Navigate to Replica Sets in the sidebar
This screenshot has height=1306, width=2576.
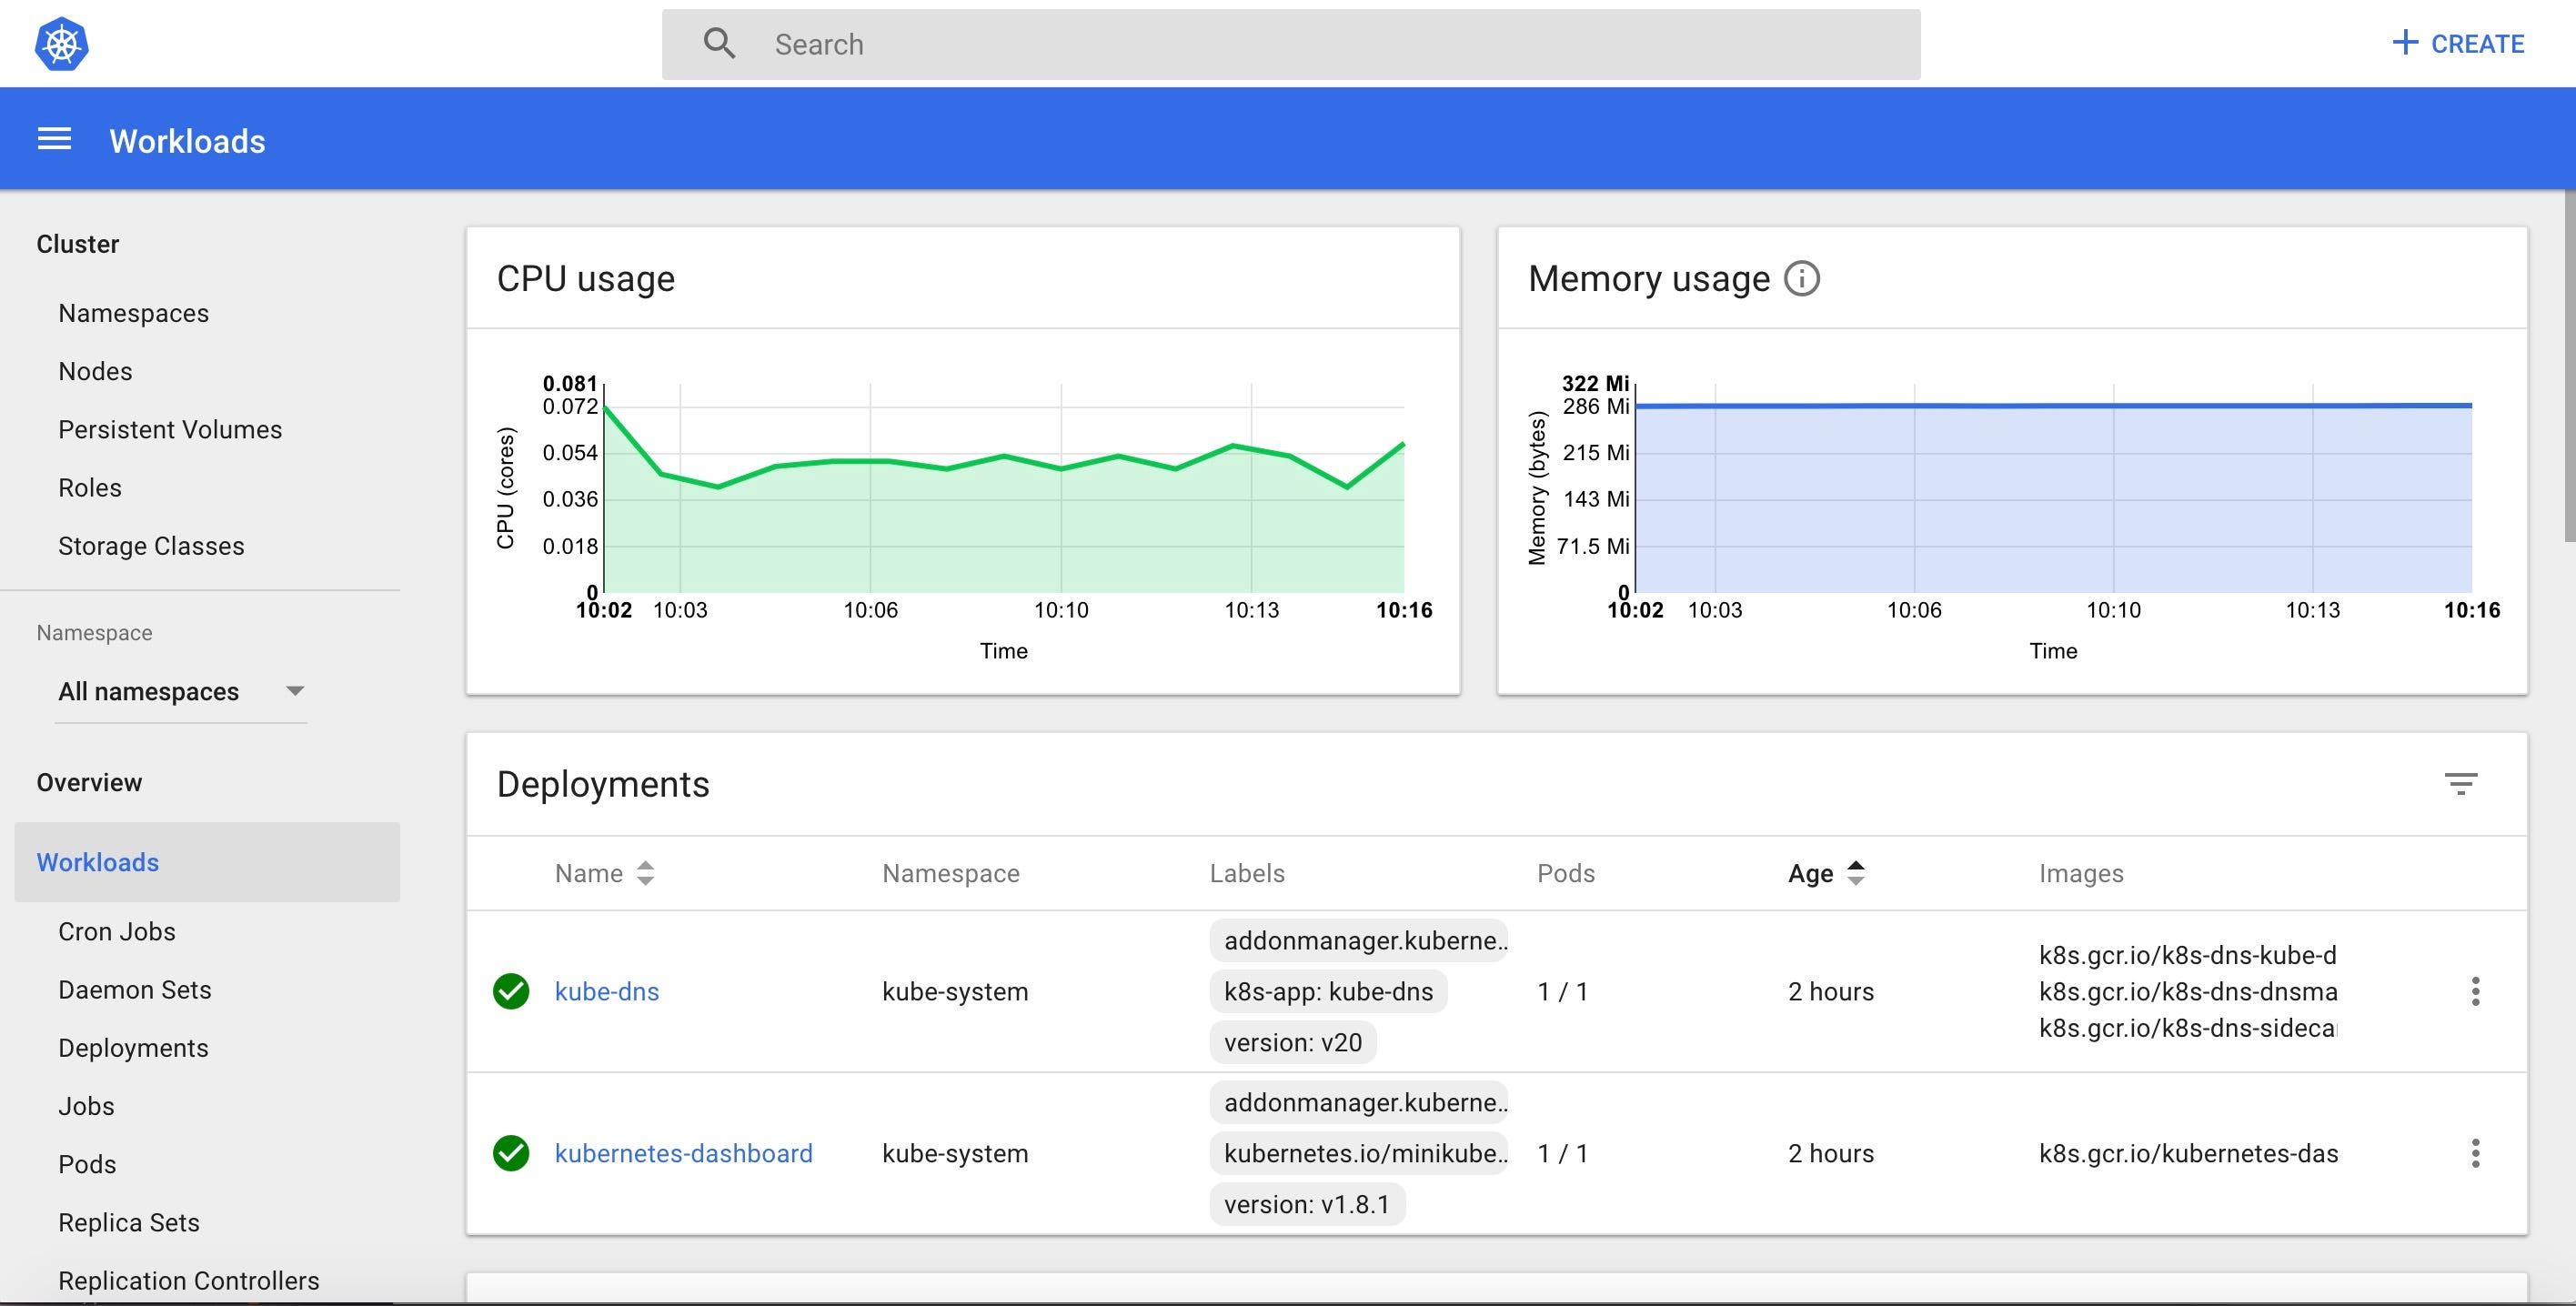[x=129, y=1222]
